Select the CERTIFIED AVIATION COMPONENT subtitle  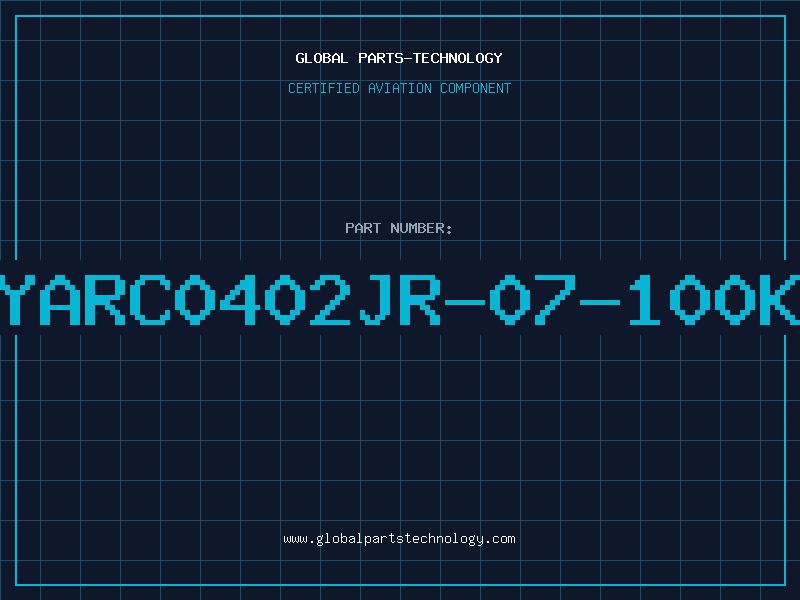coord(399,88)
